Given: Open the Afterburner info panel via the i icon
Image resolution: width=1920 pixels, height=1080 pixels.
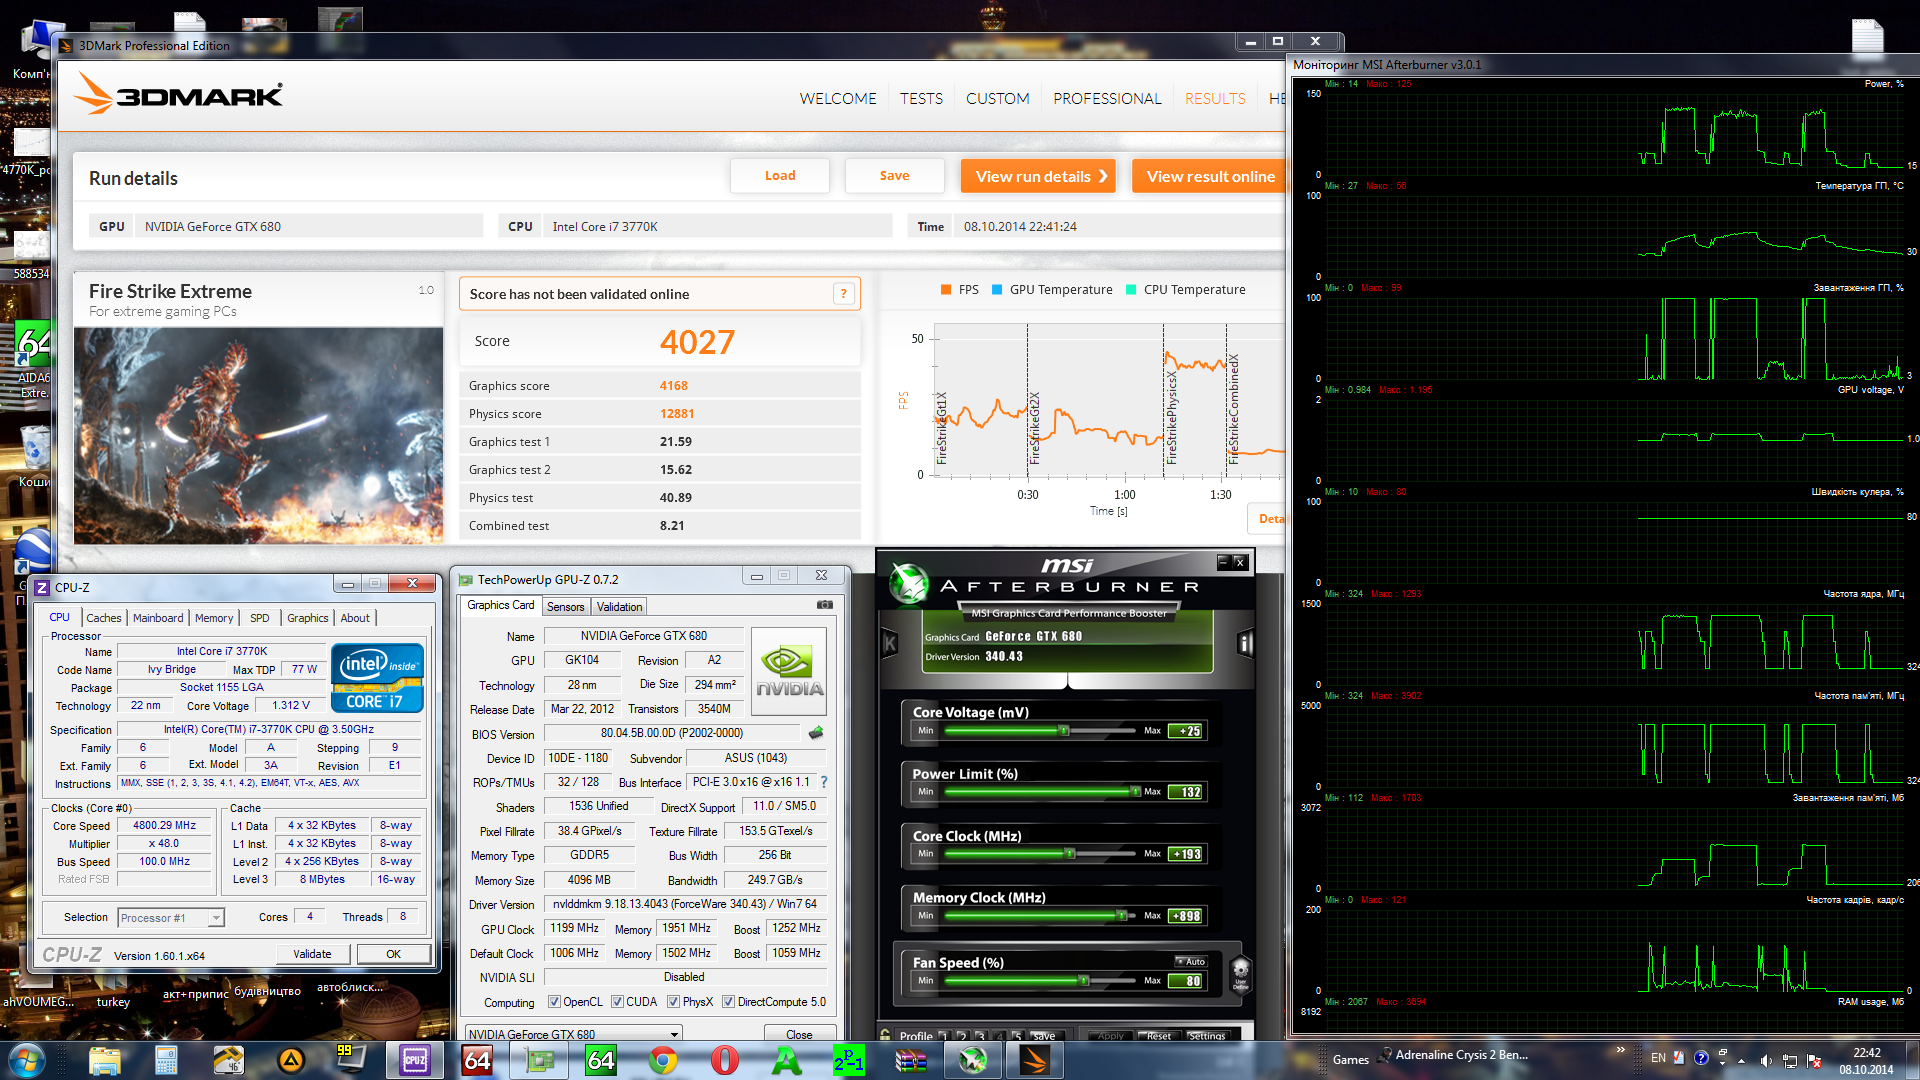Looking at the screenshot, I should (x=1245, y=643).
